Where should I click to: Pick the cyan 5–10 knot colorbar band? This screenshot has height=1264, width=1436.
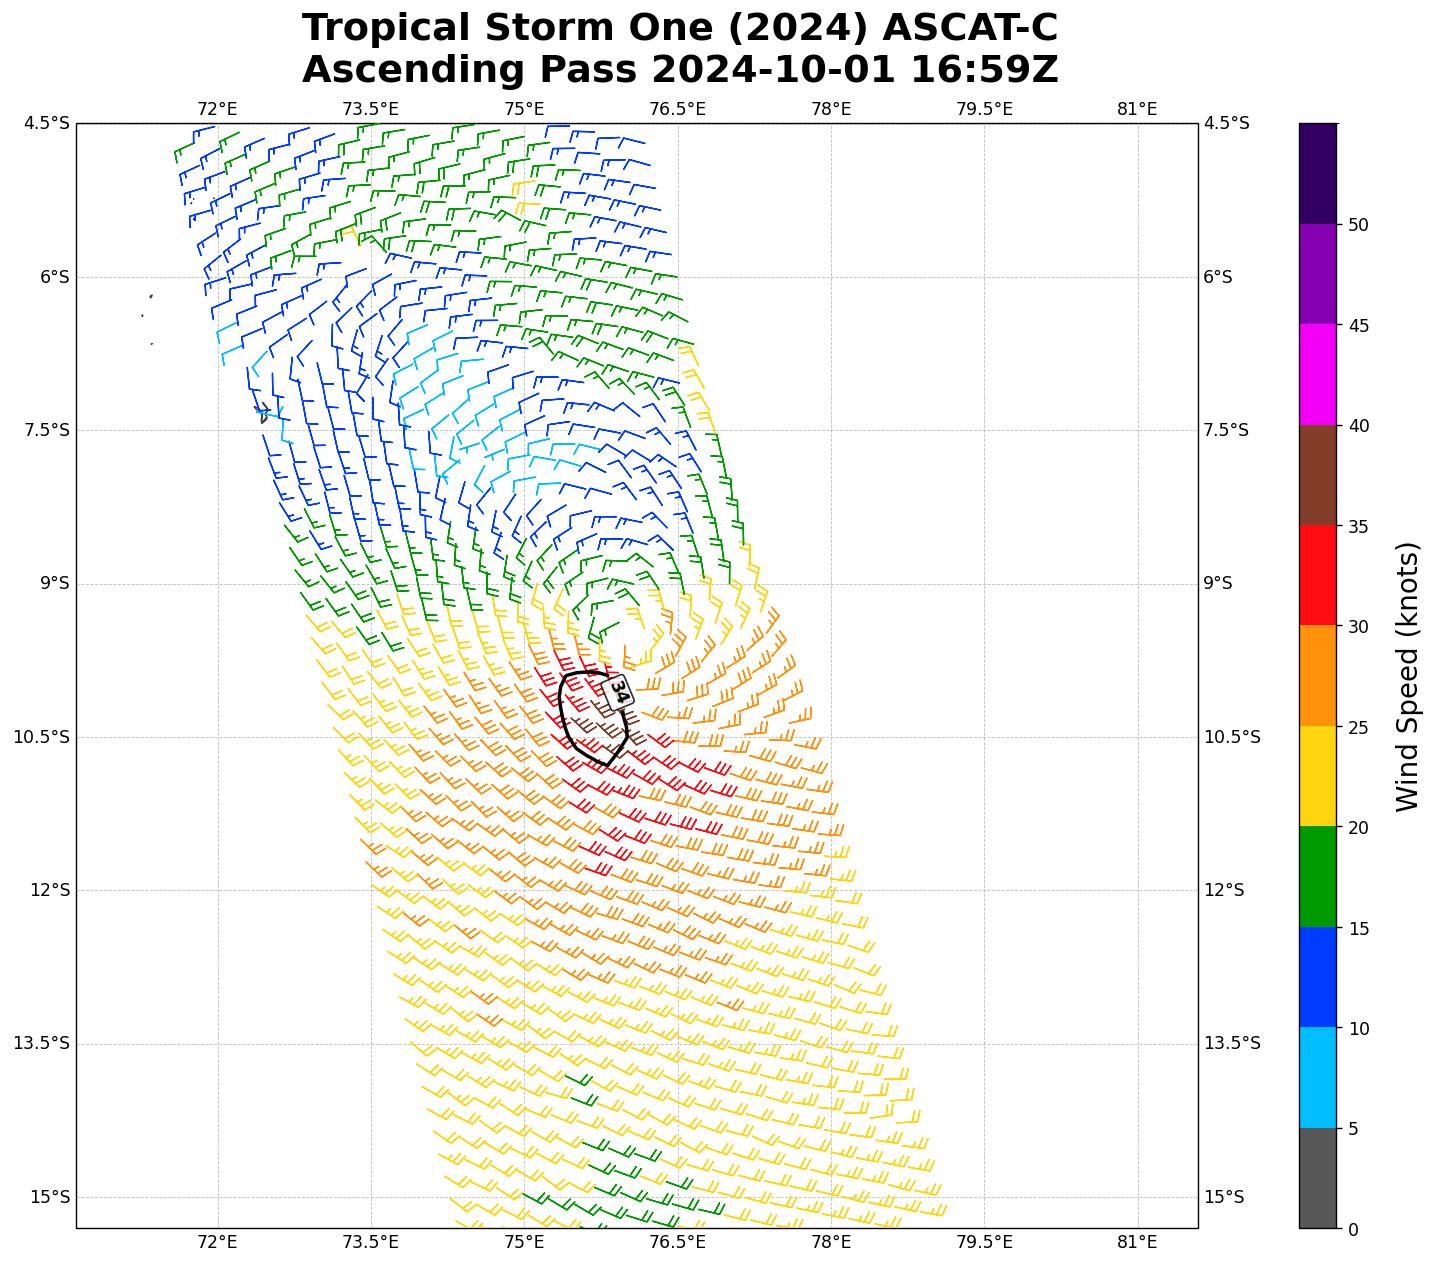coord(1317,1078)
